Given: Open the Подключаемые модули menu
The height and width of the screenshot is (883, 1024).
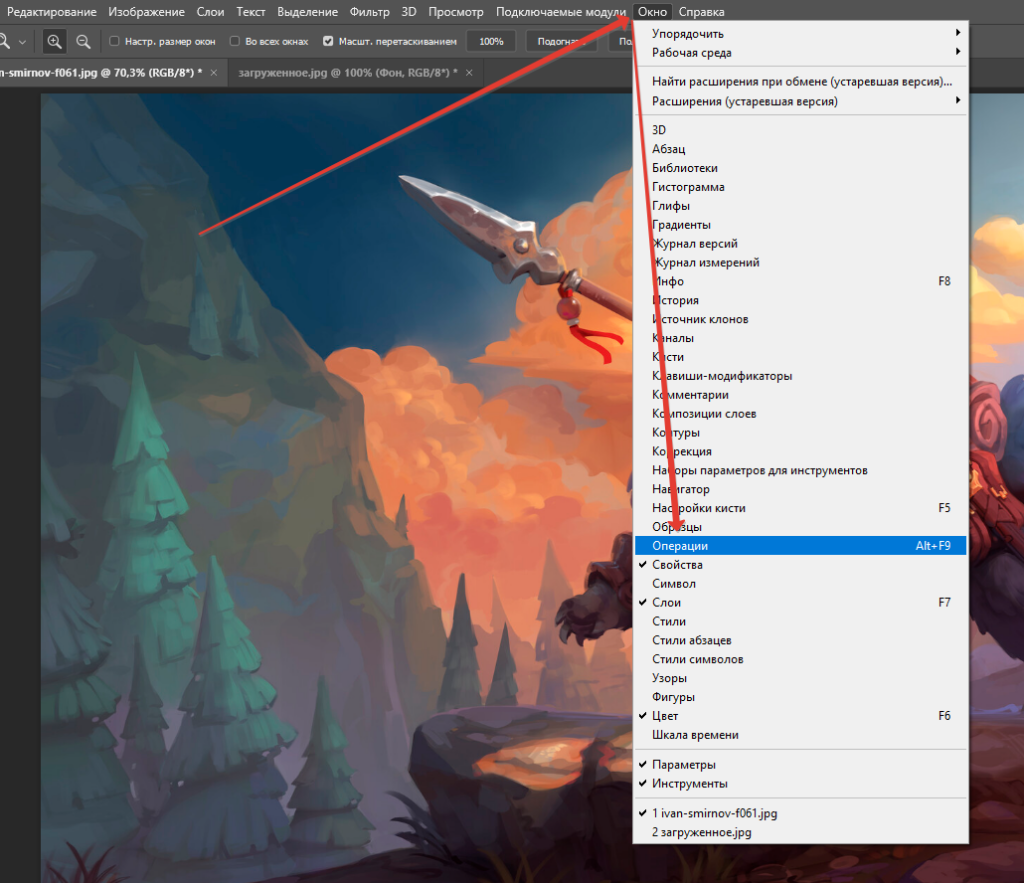Looking at the screenshot, I should (561, 12).
